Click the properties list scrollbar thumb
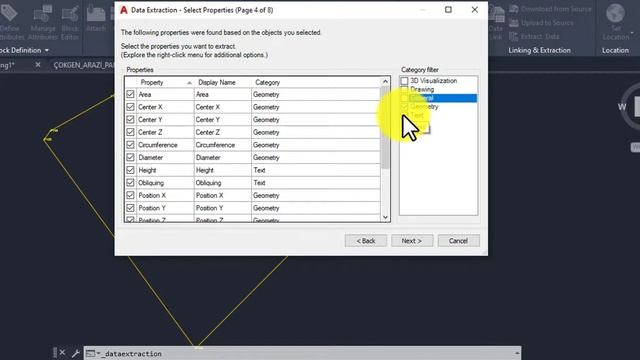 (385, 128)
